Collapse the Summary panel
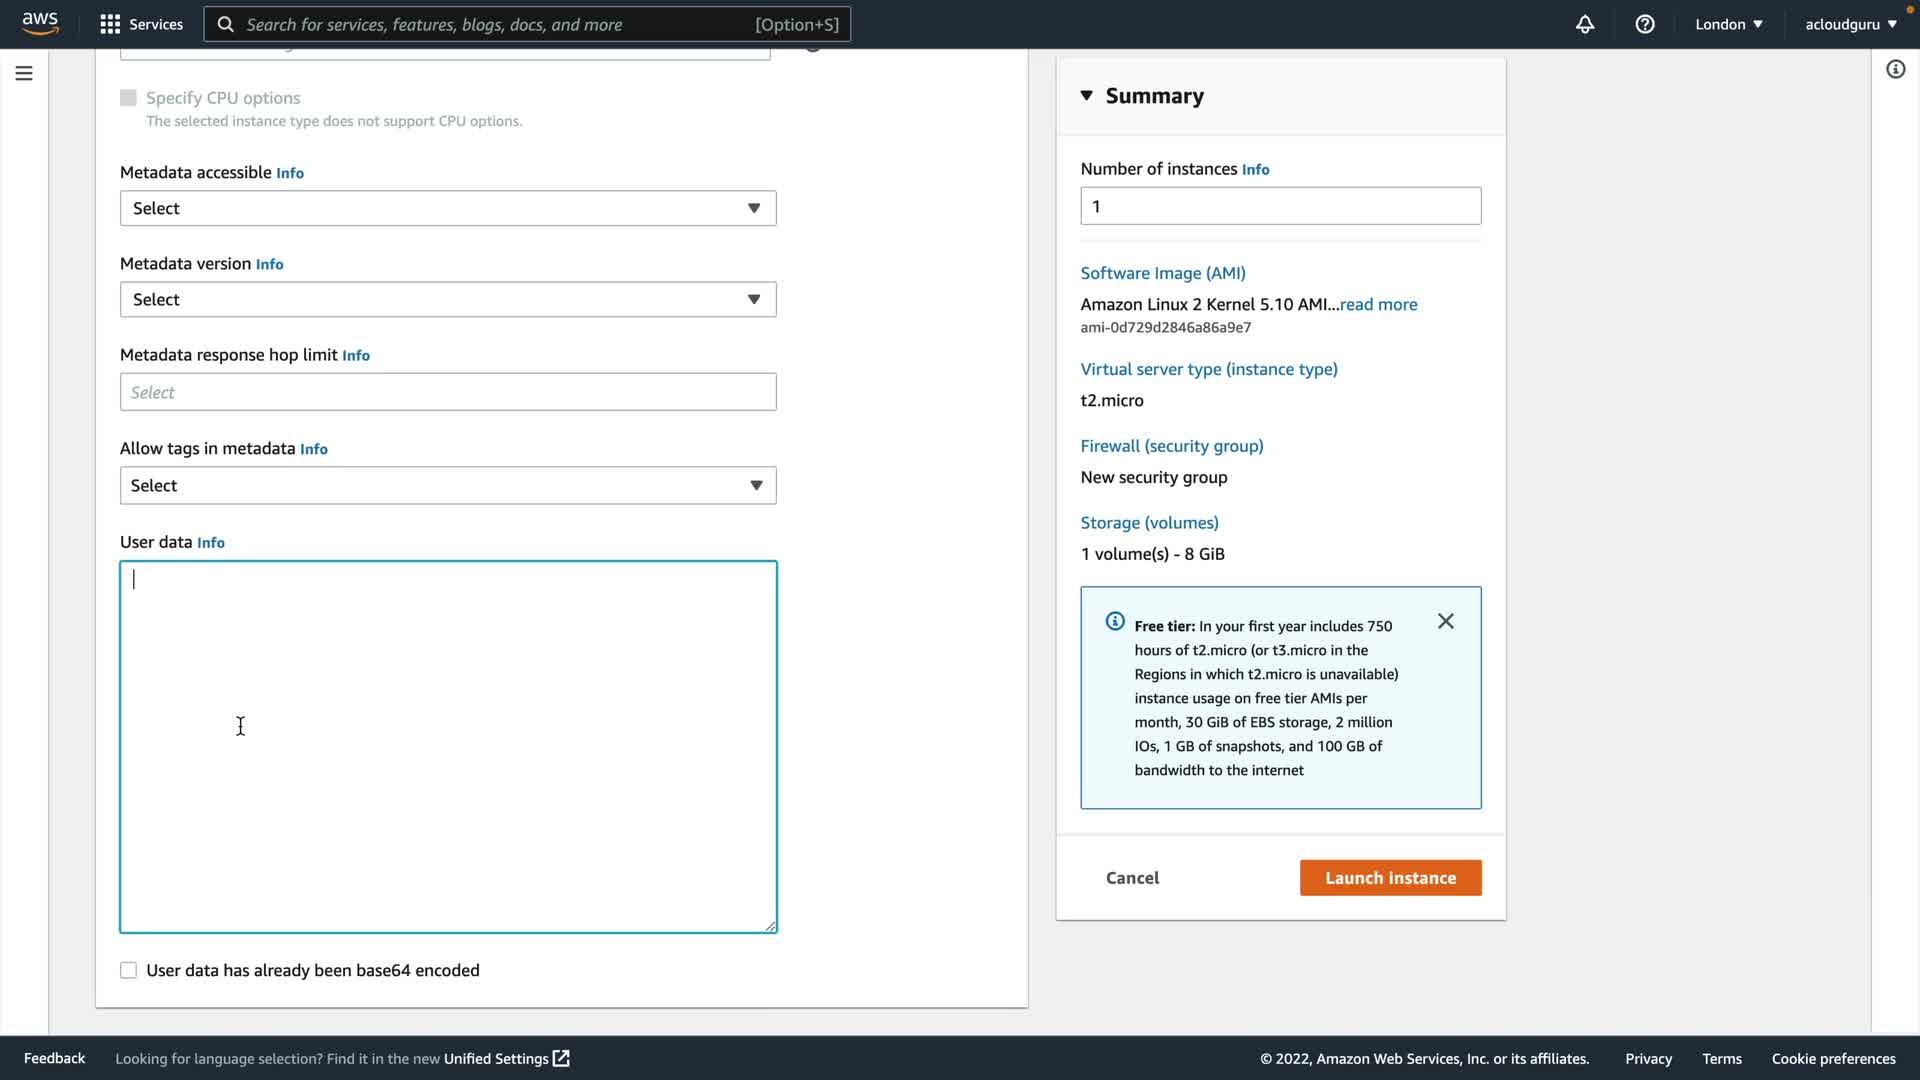The height and width of the screenshot is (1080, 1920). [x=1087, y=96]
